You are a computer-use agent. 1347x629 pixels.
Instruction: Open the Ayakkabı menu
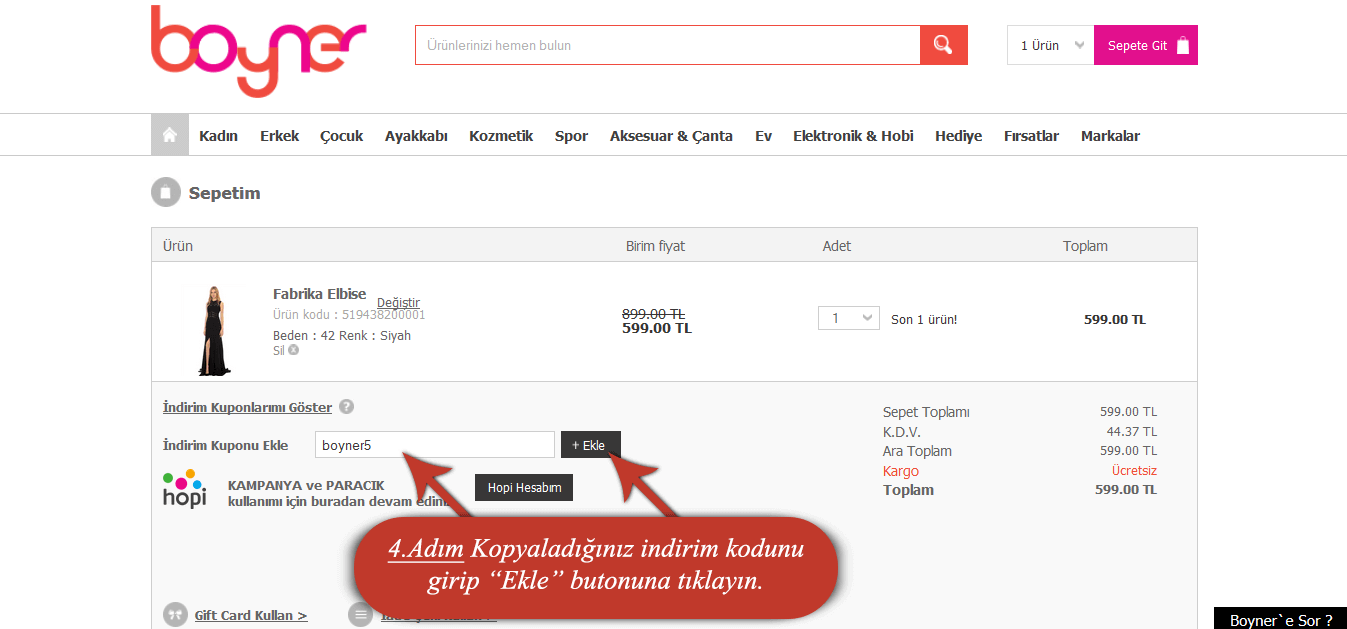click(416, 136)
